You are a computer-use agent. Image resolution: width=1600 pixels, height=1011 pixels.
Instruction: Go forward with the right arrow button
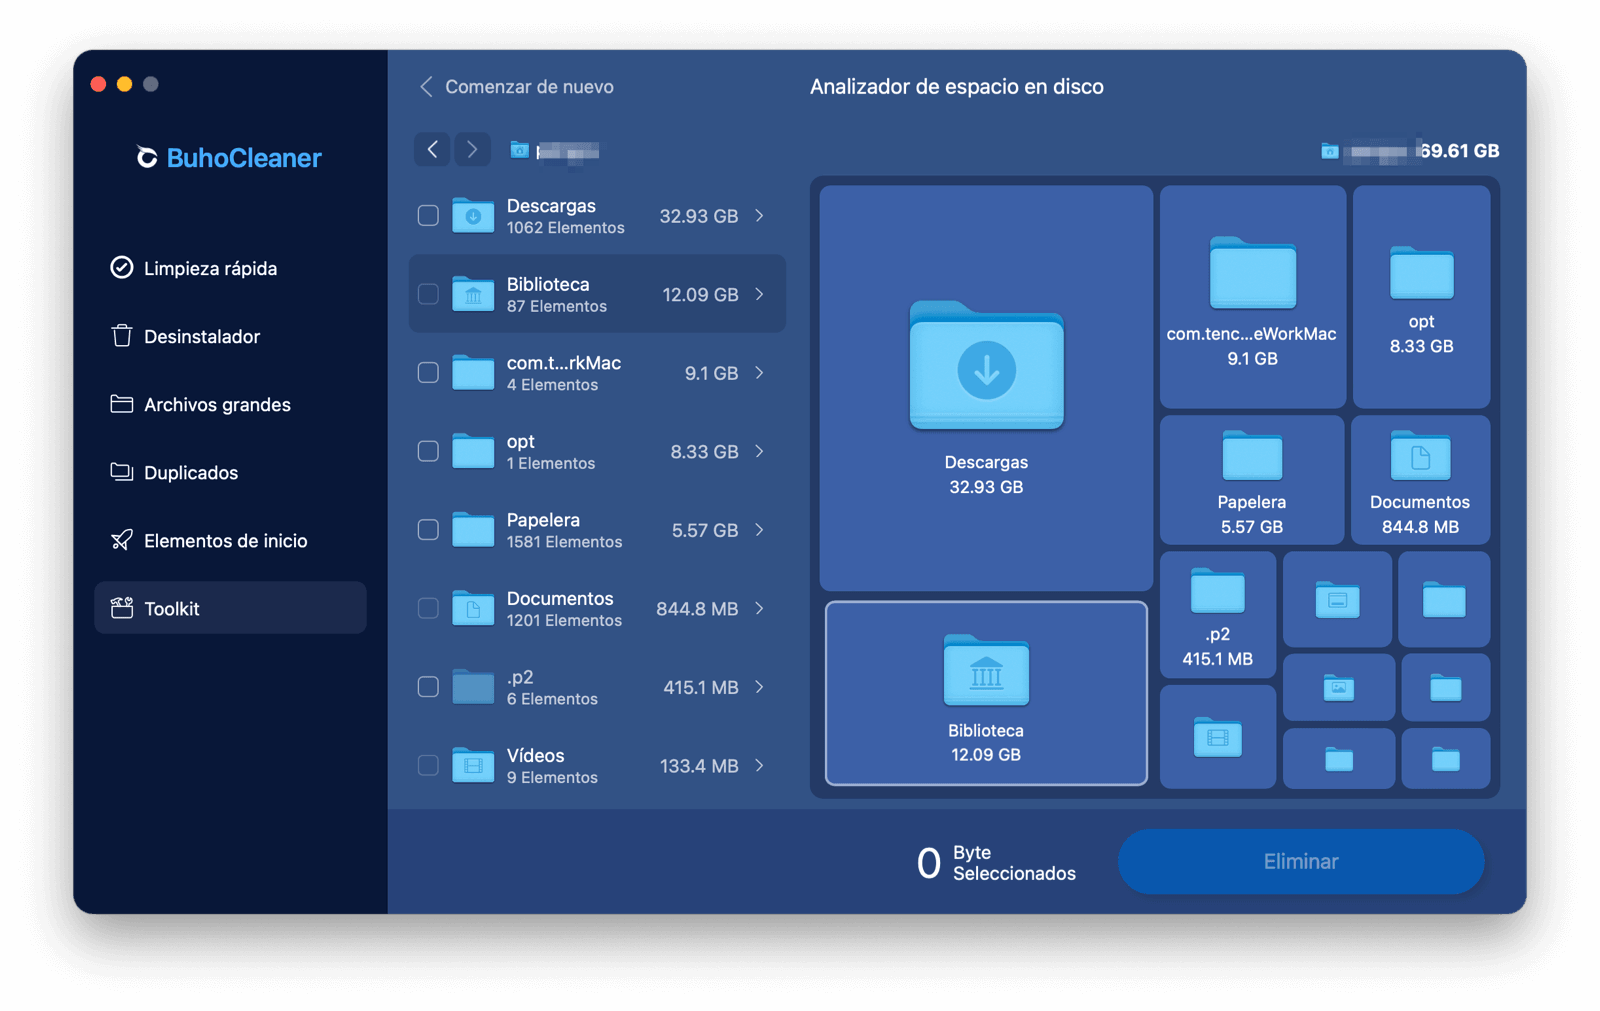(472, 150)
